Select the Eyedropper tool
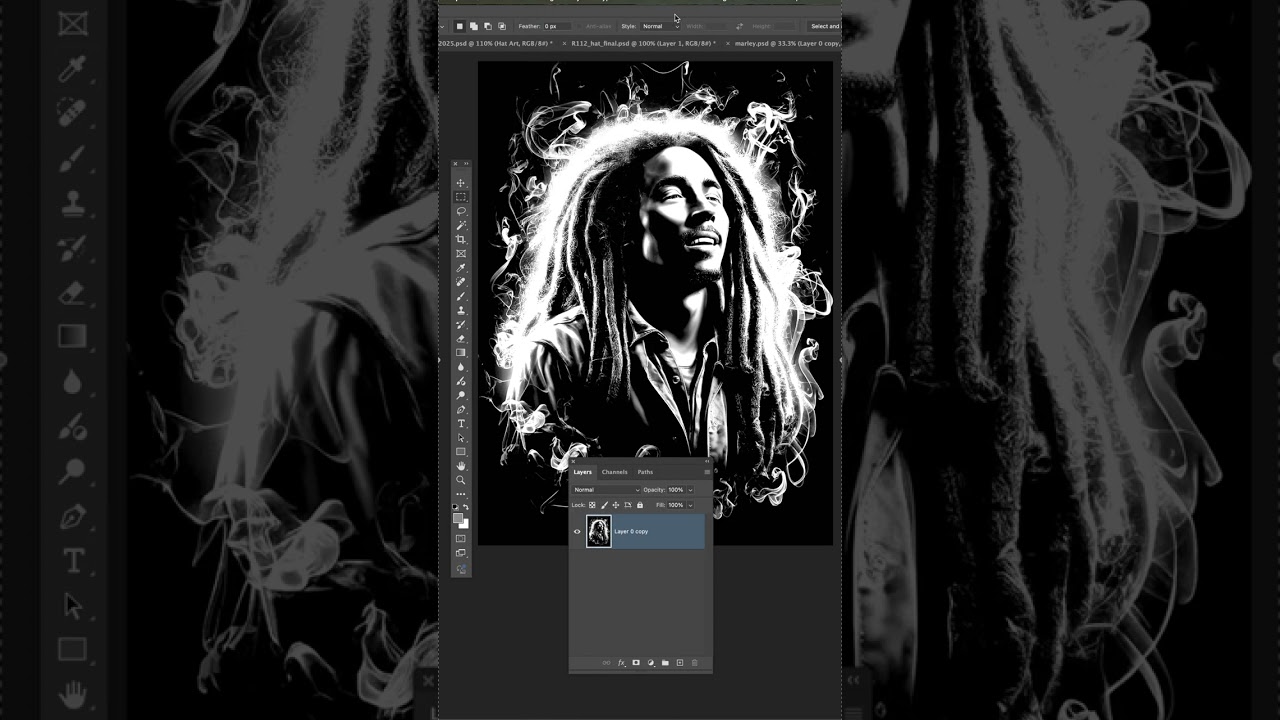 (461, 268)
